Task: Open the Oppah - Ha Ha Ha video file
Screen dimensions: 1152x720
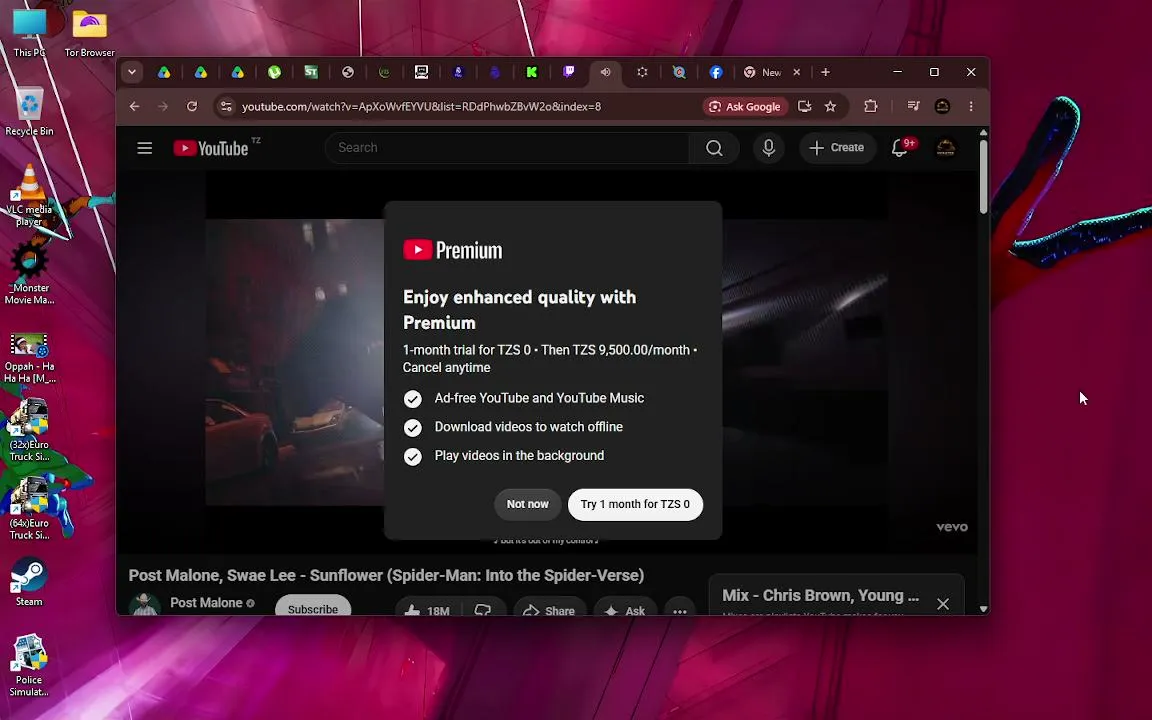Action: pos(29,358)
